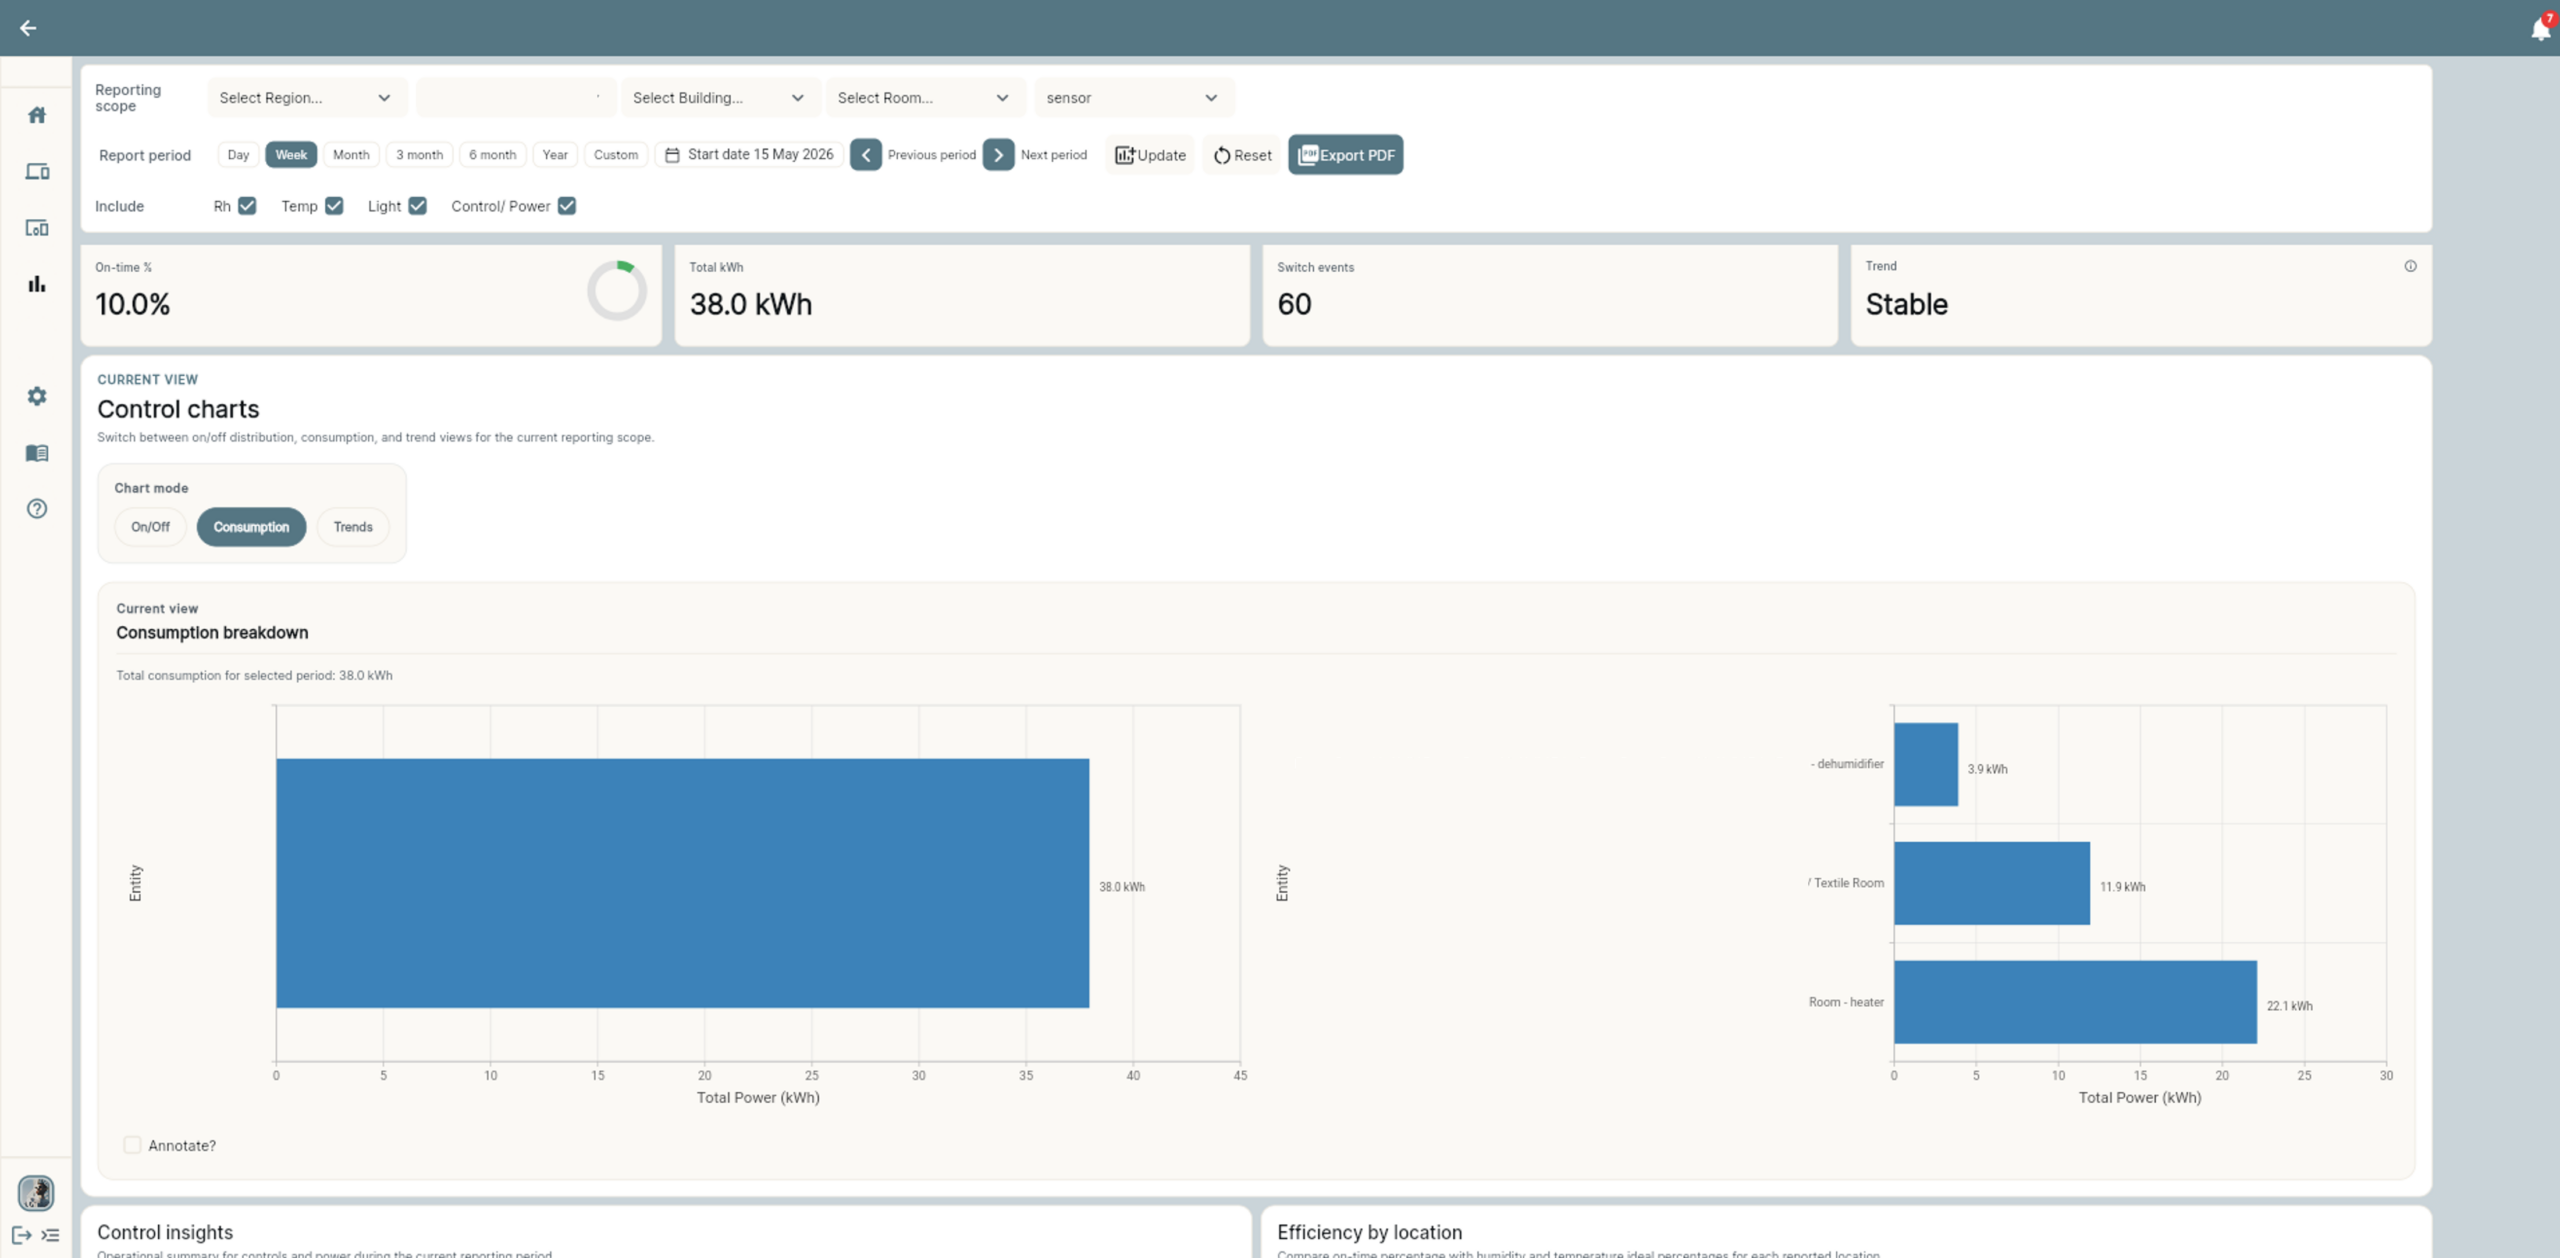Go to the next period arrow
Image resolution: width=2560 pixels, height=1258 pixels.
(998, 155)
